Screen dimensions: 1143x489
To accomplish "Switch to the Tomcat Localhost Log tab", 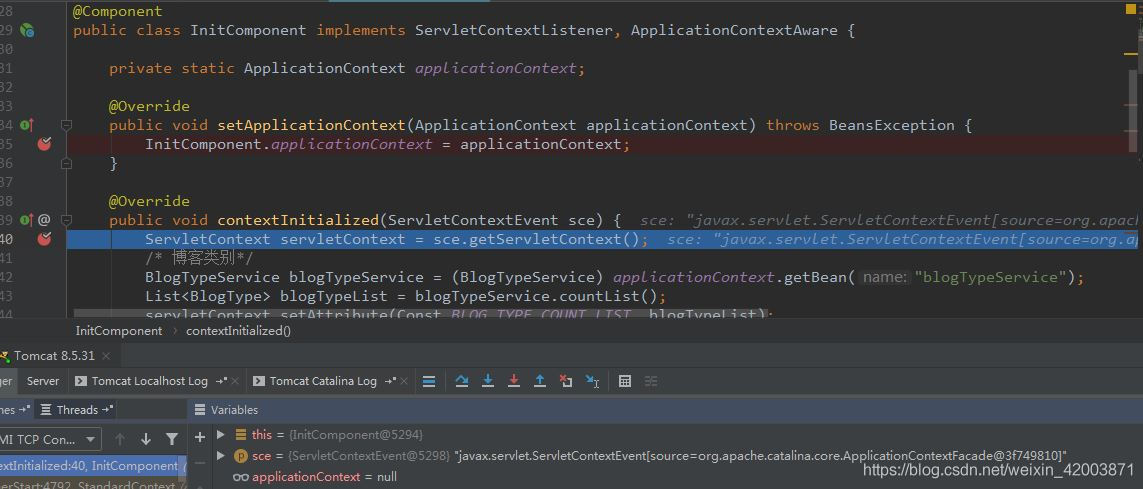I will pyautogui.click(x=149, y=380).
